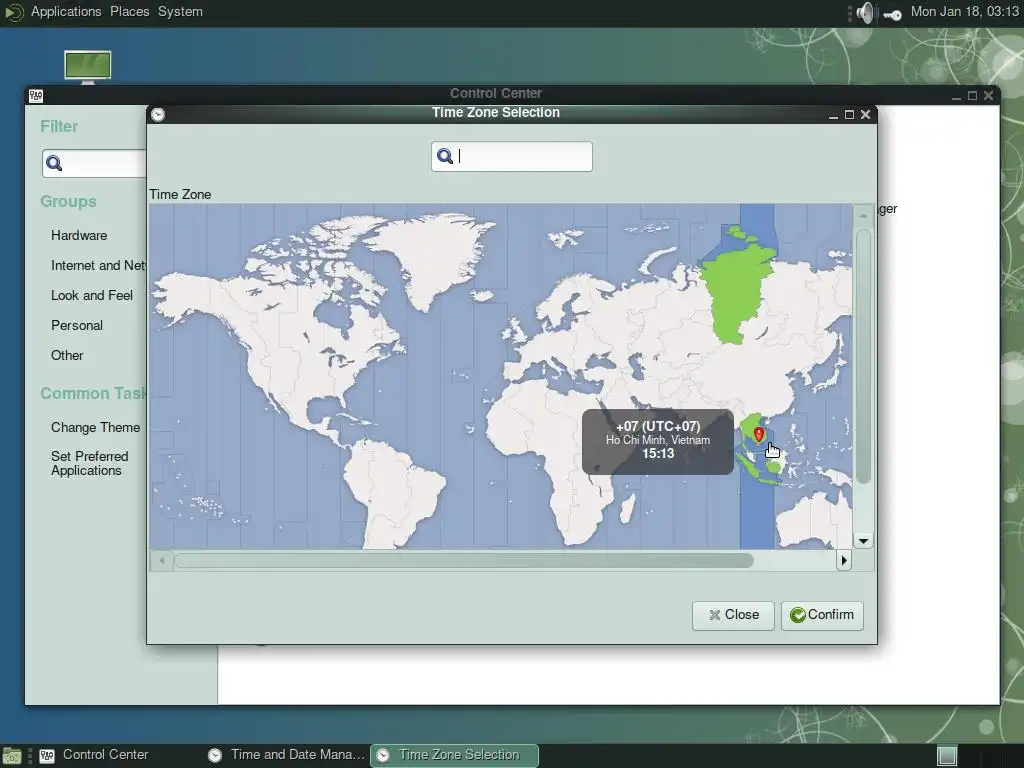1024x768 pixels.
Task: Open the Applications menu
Action: 66,12
